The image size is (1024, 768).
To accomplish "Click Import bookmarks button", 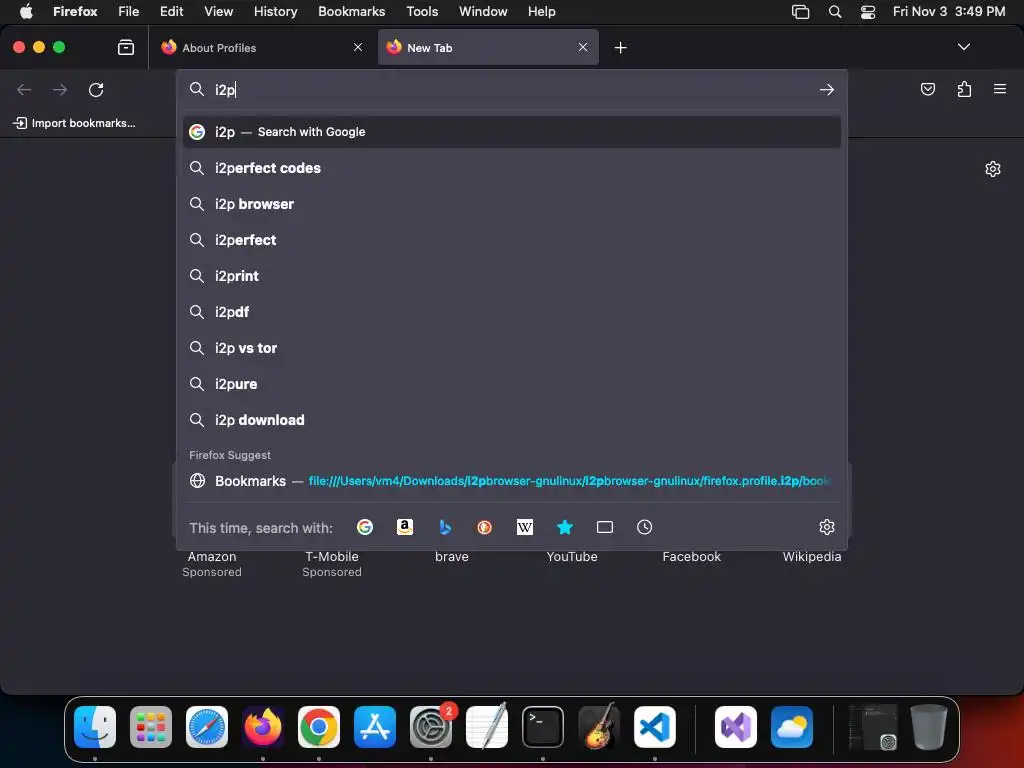I will (x=74, y=123).
